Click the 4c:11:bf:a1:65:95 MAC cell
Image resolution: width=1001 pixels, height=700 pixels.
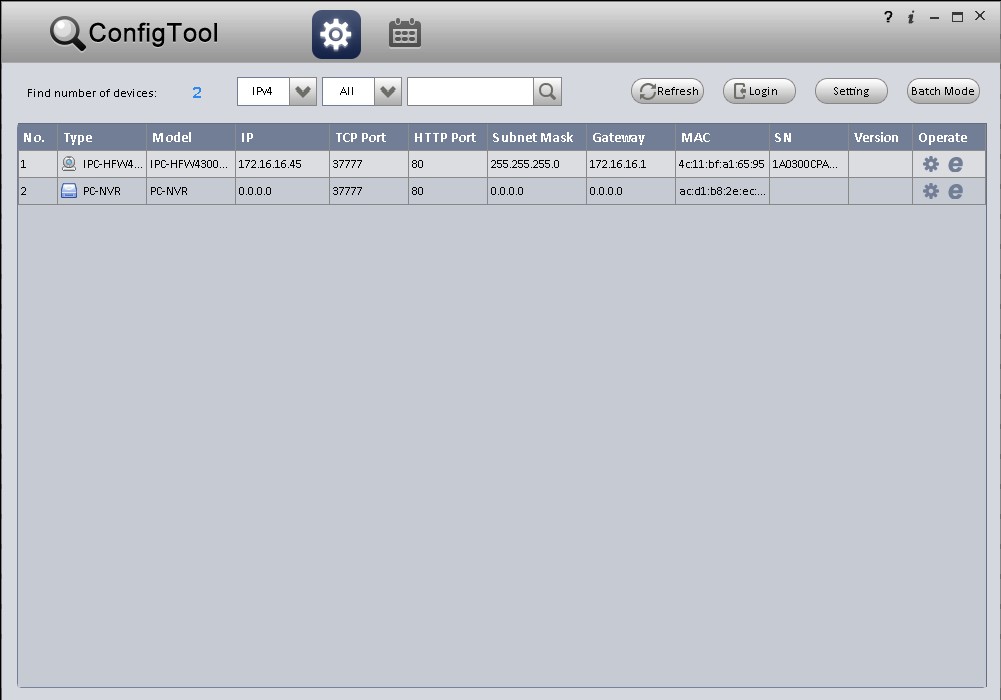click(722, 164)
